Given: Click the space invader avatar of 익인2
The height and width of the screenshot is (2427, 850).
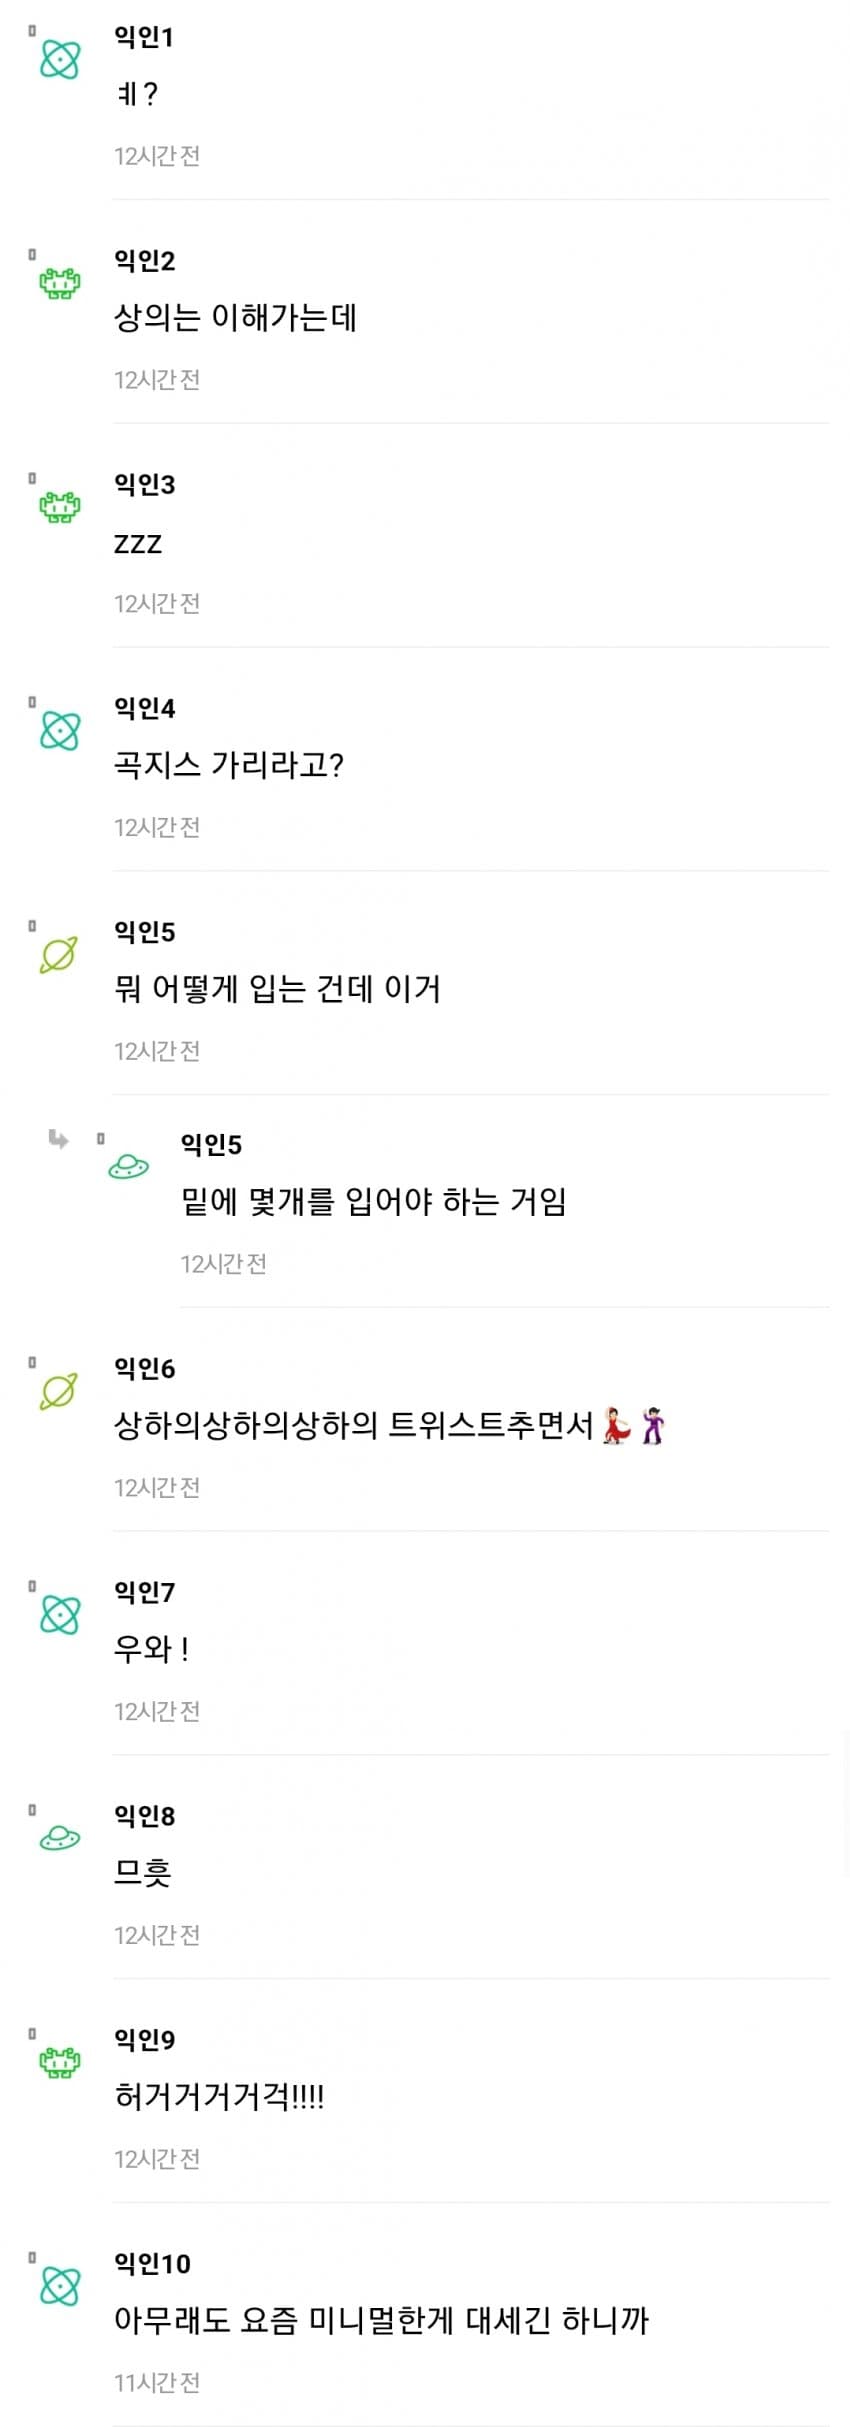Looking at the screenshot, I should click(x=59, y=284).
